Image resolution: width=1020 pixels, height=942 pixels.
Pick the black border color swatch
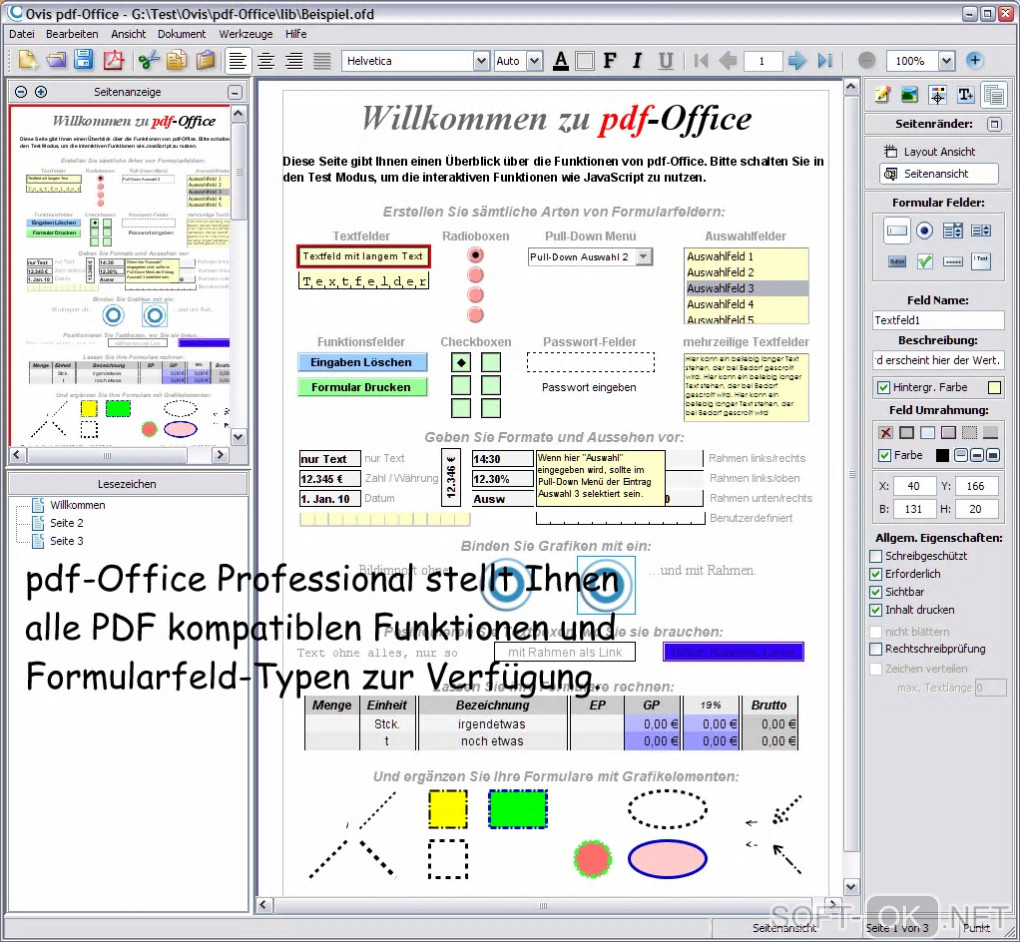pos(942,455)
